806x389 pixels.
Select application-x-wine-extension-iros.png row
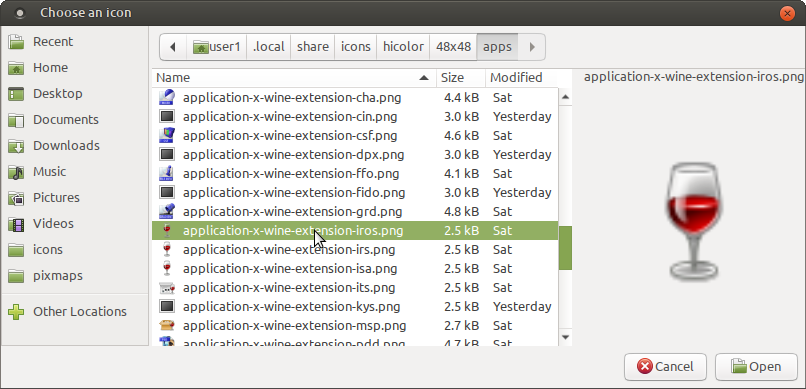point(355,230)
